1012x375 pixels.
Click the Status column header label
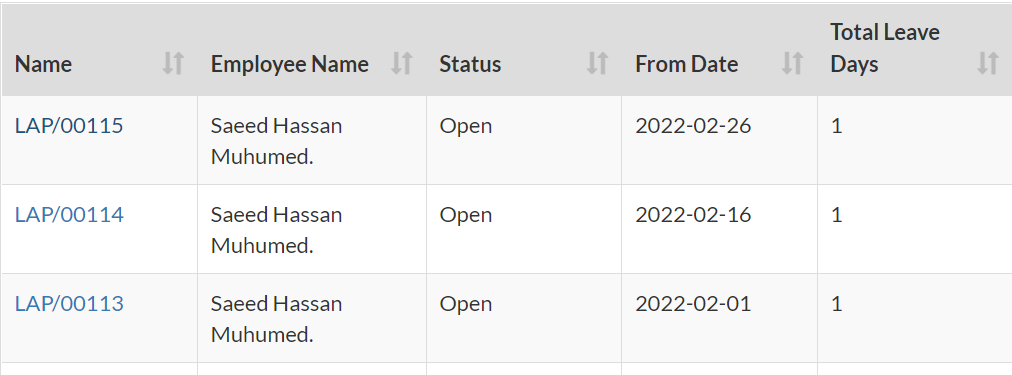coord(471,65)
